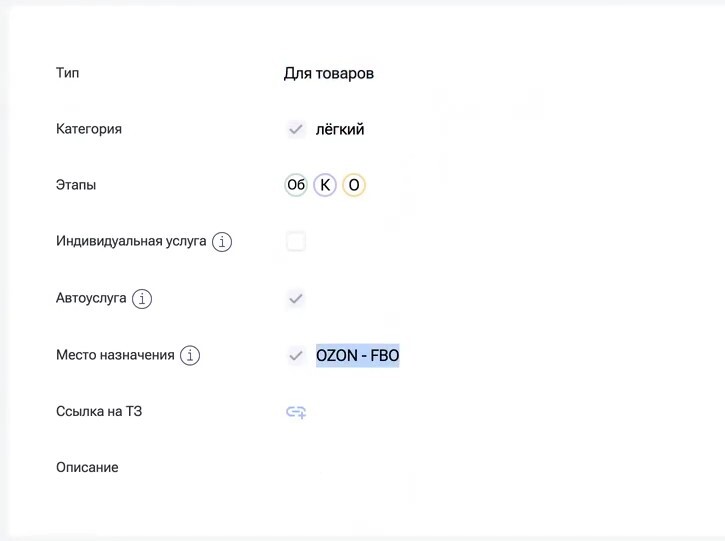Click the Описание field label
This screenshot has height=541, width=725.
click(87, 467)
